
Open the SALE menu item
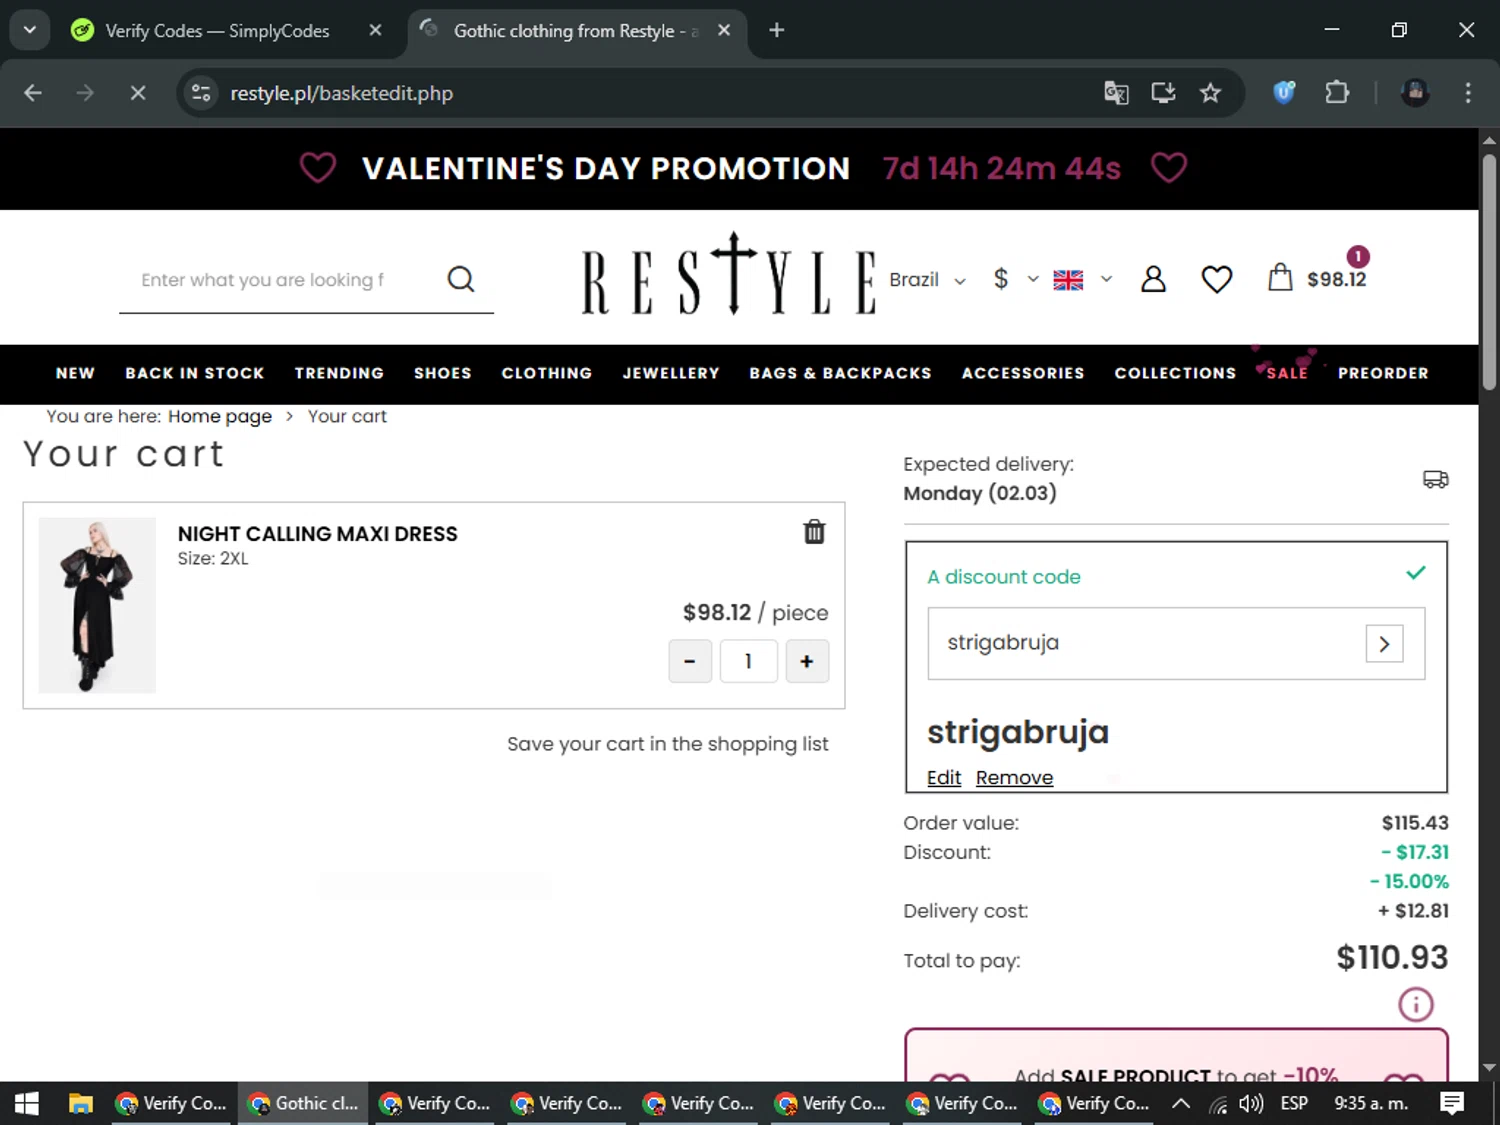[1287, 373]
